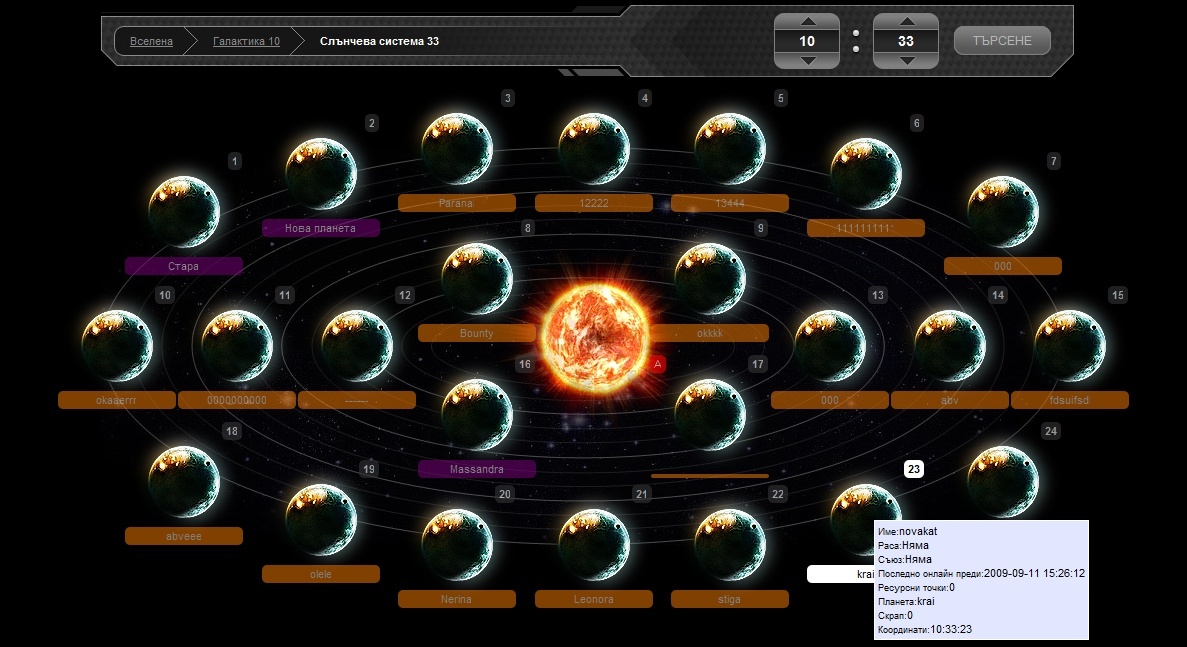1187x647 pixels.
Task: Click the olele name label
Action: tap(321, 574)
